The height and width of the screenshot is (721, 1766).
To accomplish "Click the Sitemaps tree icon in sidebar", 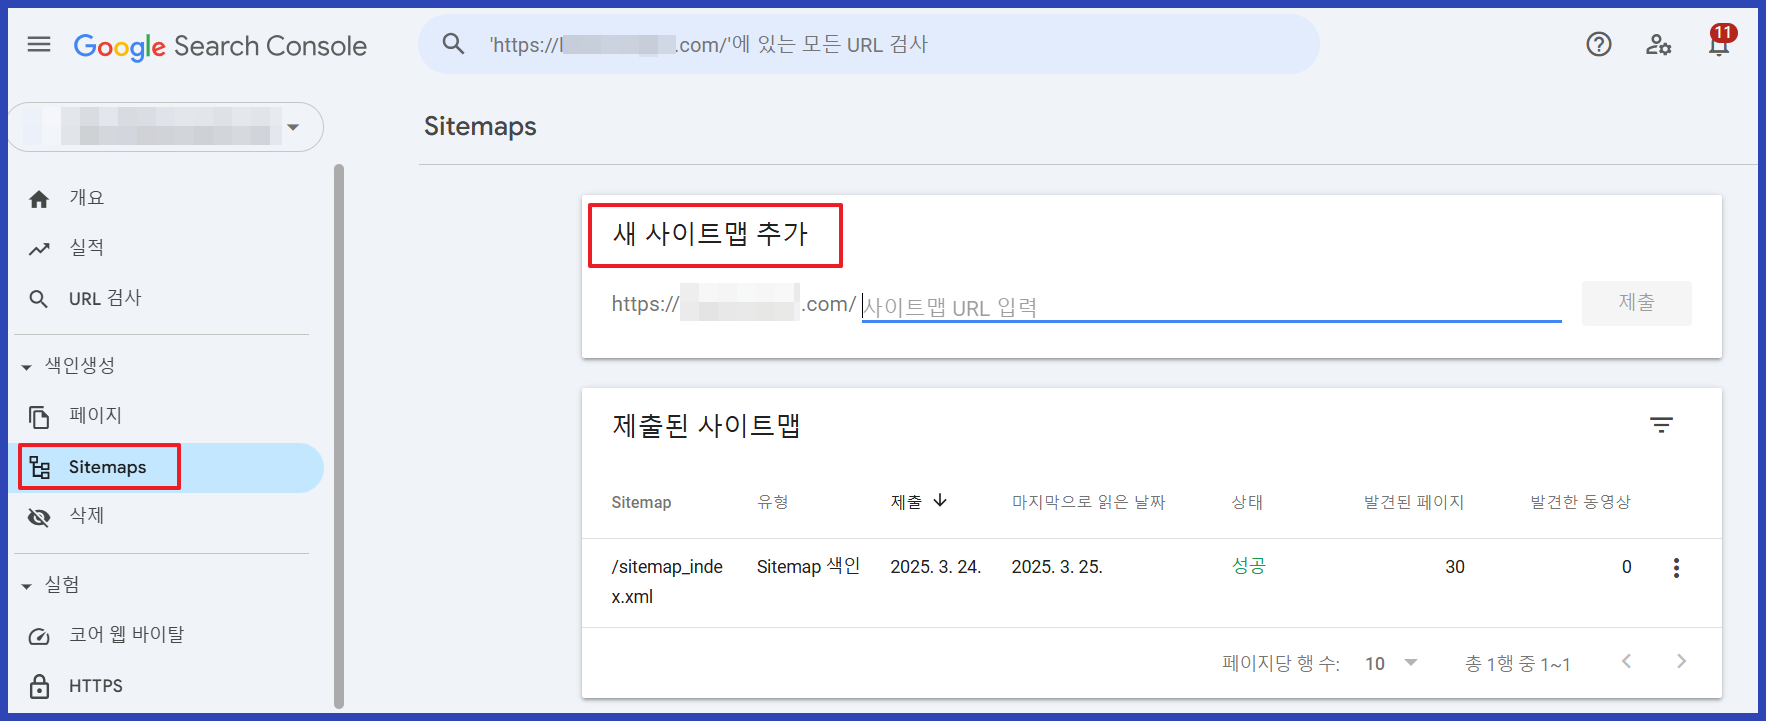I will (40, 467).
